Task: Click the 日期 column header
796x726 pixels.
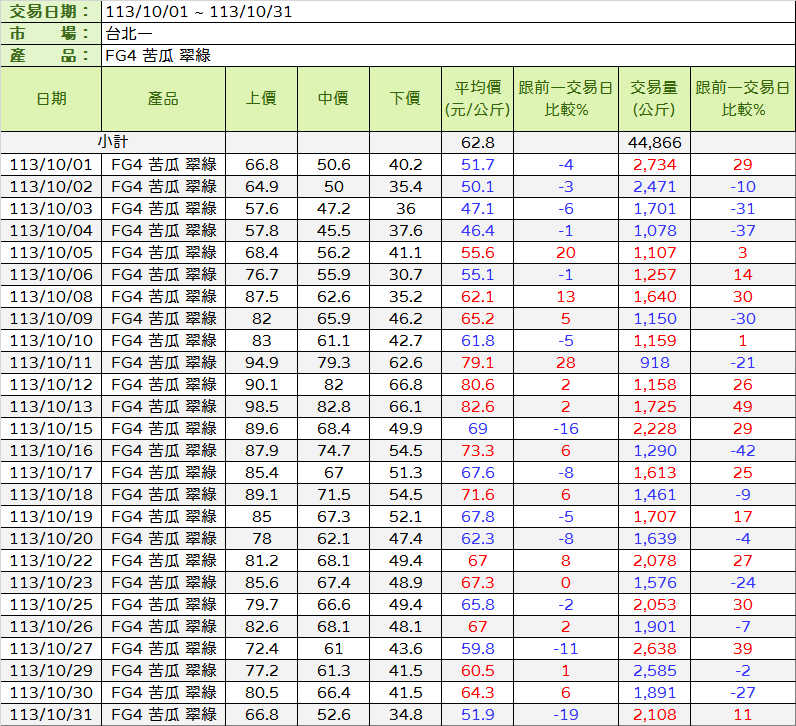Action: click(51, 98)
